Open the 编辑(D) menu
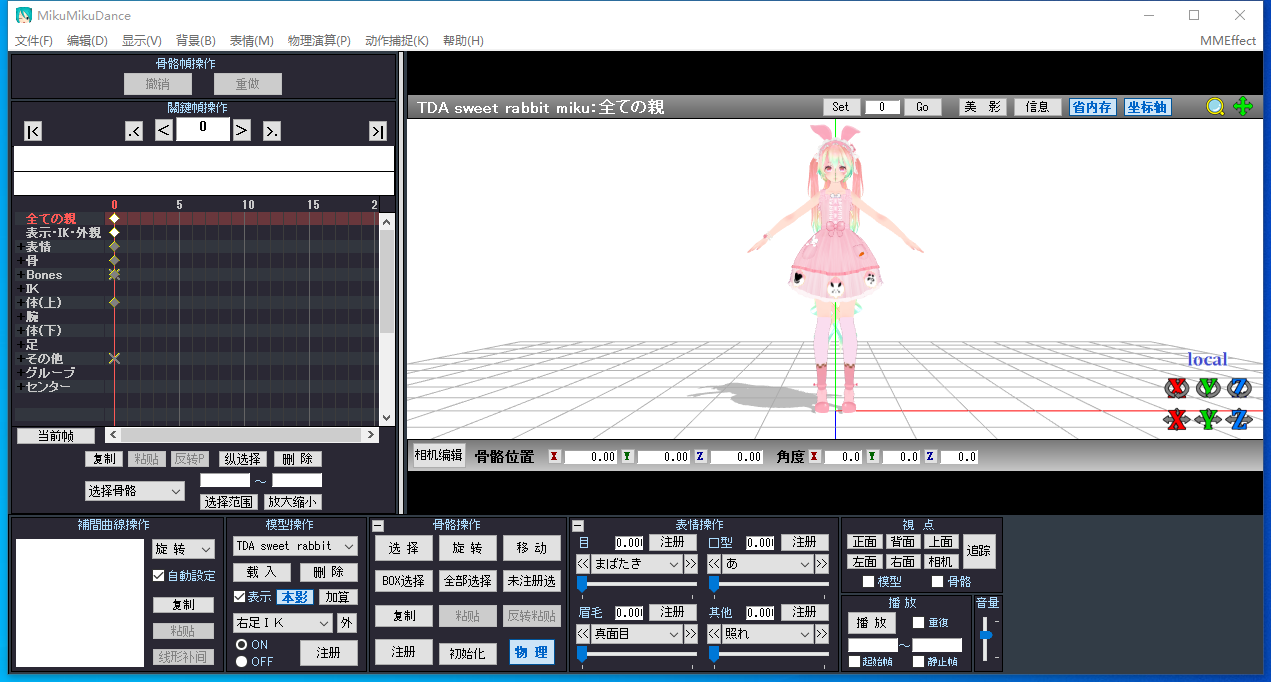The height and width of the screenshot is (682, 1271). click(x=87, y=41)
